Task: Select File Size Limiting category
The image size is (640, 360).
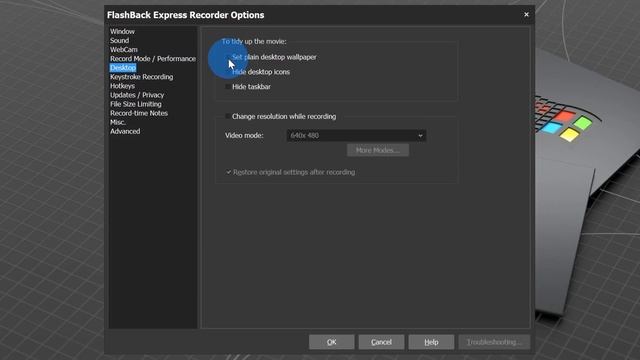Action: (x=136, y=104)
